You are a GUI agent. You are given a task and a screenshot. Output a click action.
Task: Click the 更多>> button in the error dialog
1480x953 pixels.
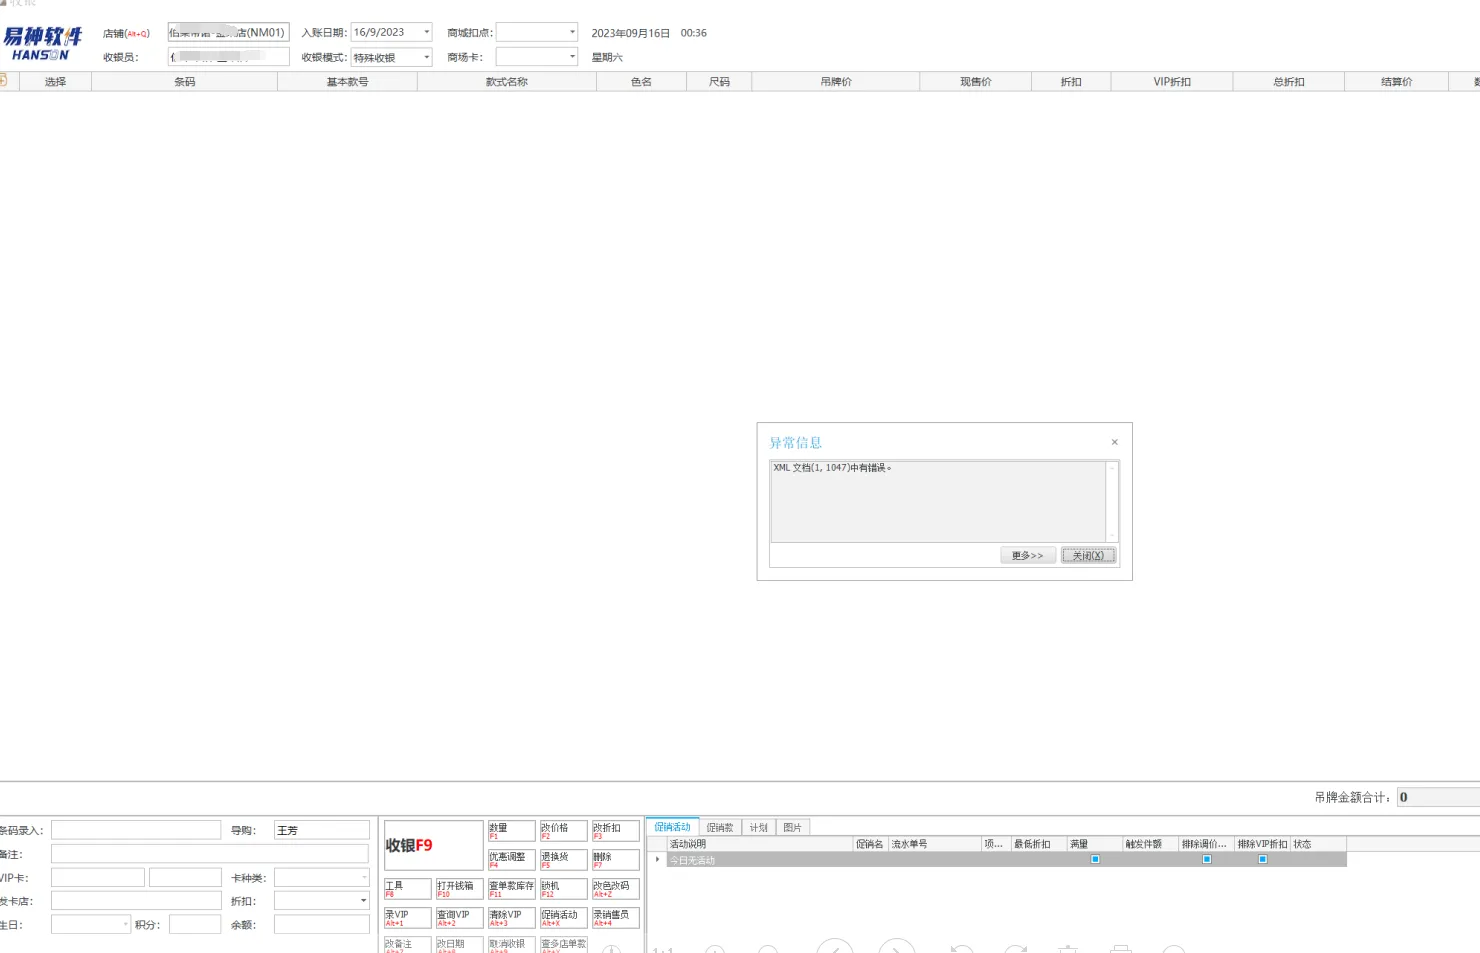1027,555
